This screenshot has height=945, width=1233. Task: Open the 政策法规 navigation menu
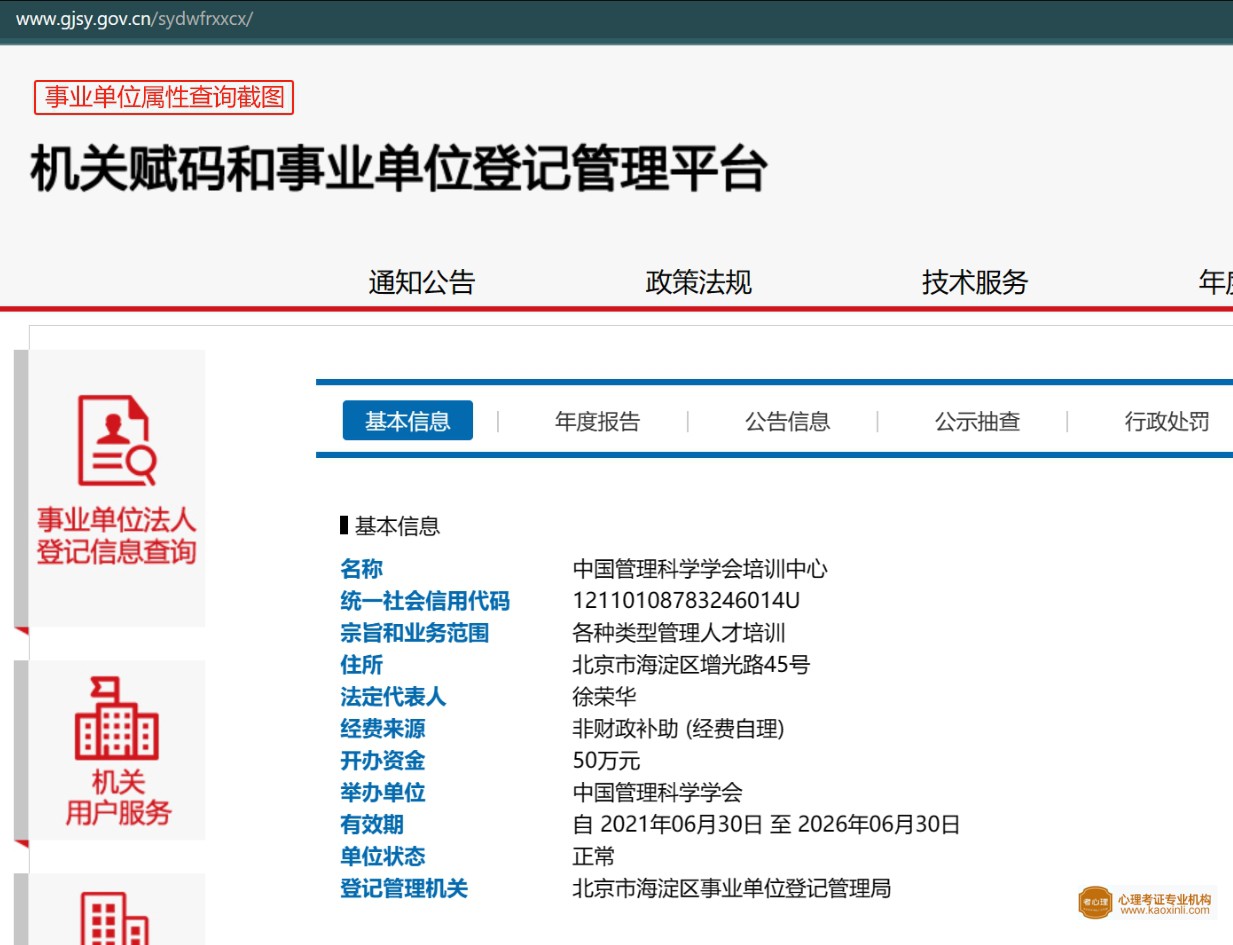click(x=698, y=283)
